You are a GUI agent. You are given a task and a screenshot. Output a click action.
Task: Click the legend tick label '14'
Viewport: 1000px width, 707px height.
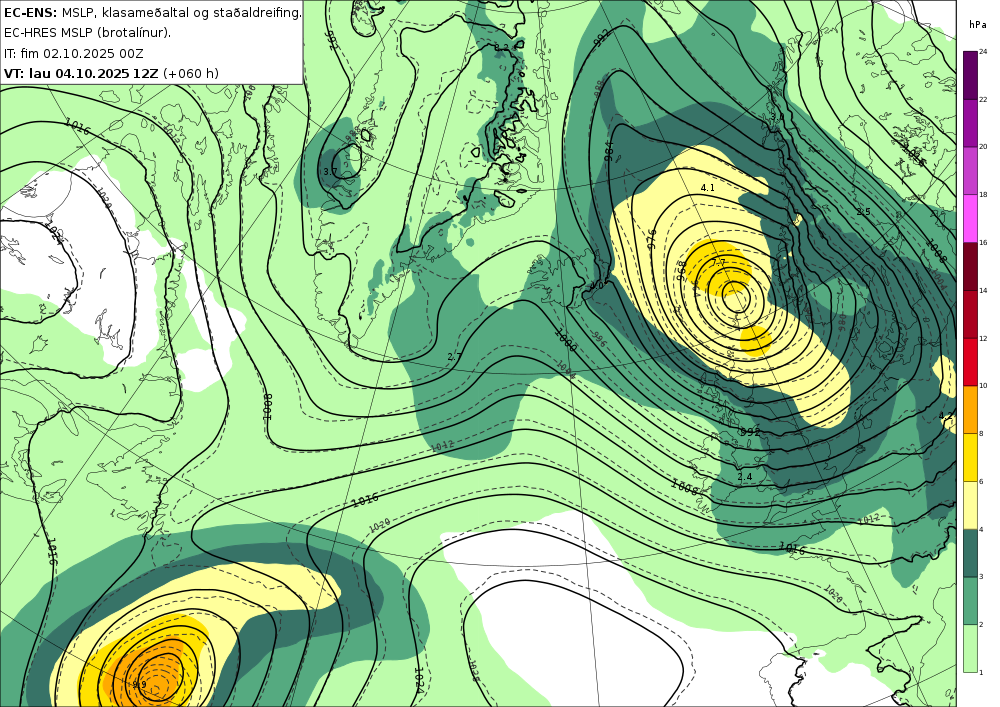pyautogui.click(x=983, y=290)
